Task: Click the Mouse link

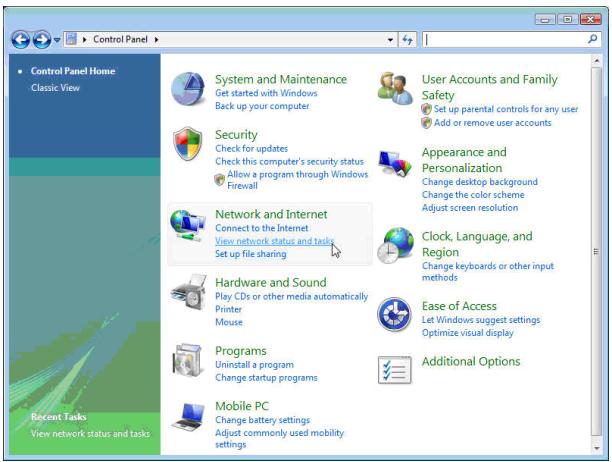Action: 229,322
